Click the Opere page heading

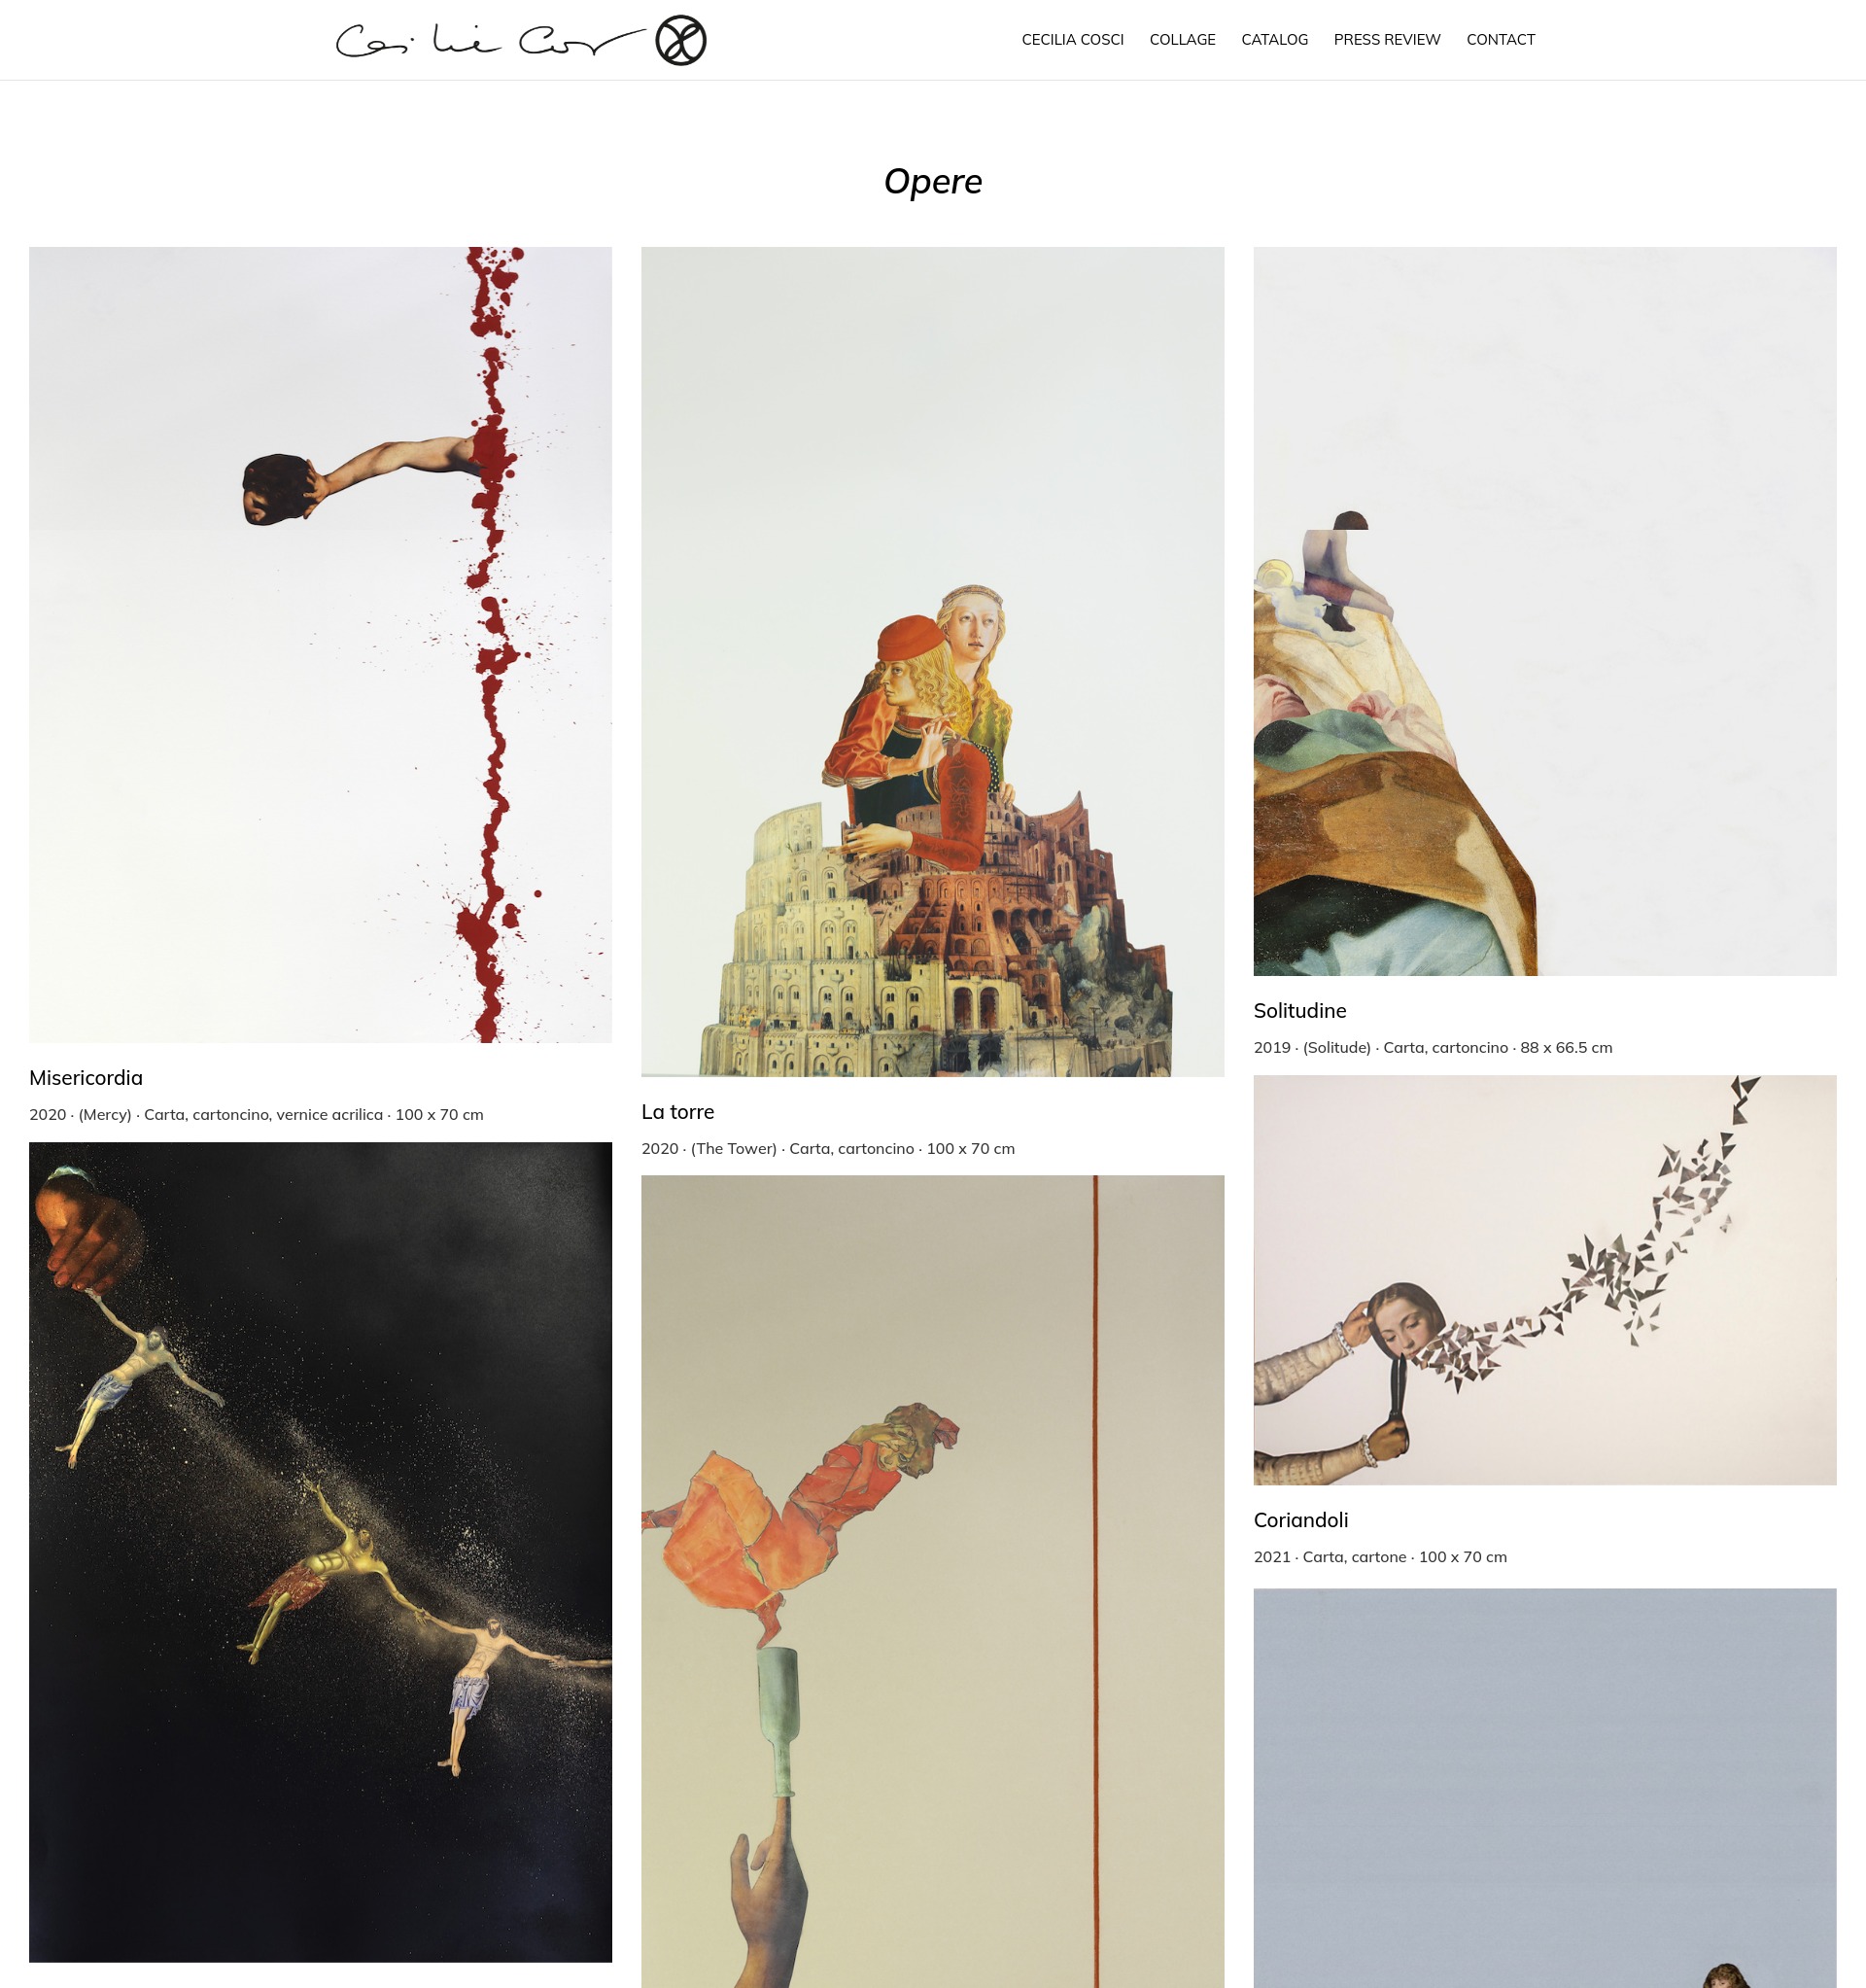(932, 181)
